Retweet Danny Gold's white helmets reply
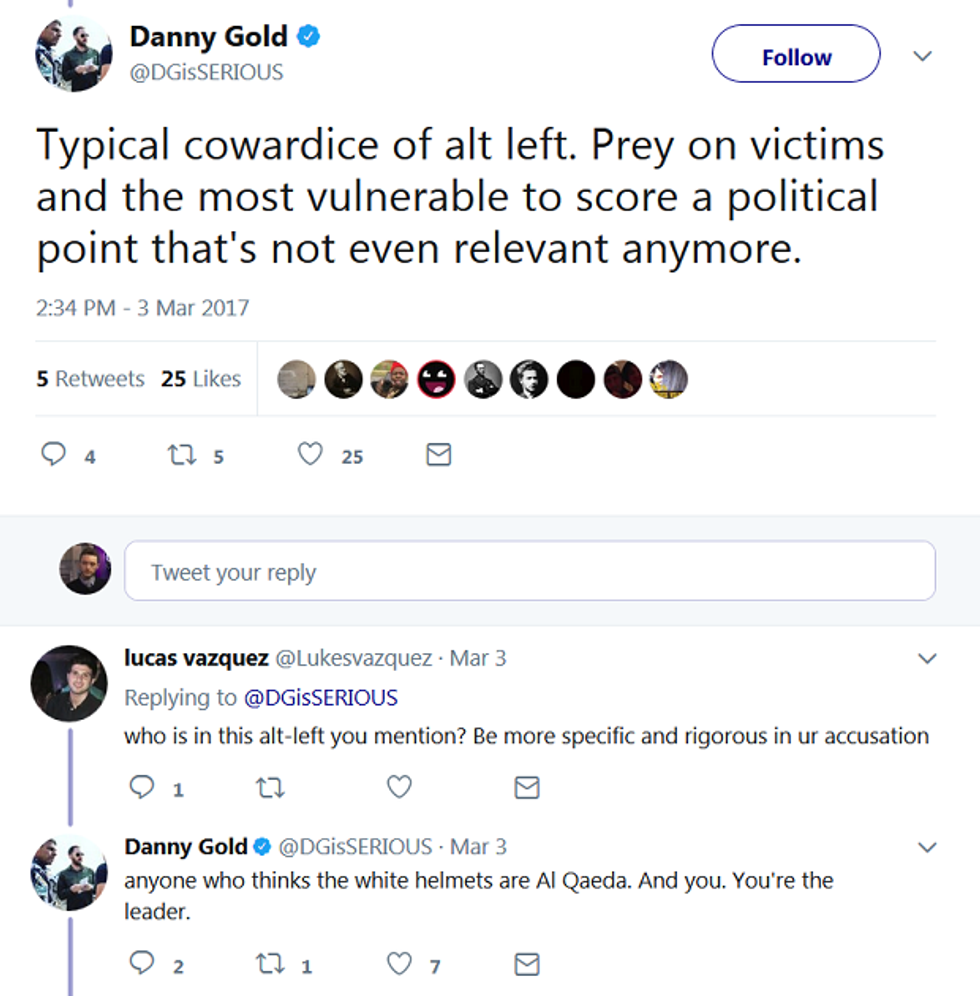This screenshot has width=980, height=996. pos(270,964)
